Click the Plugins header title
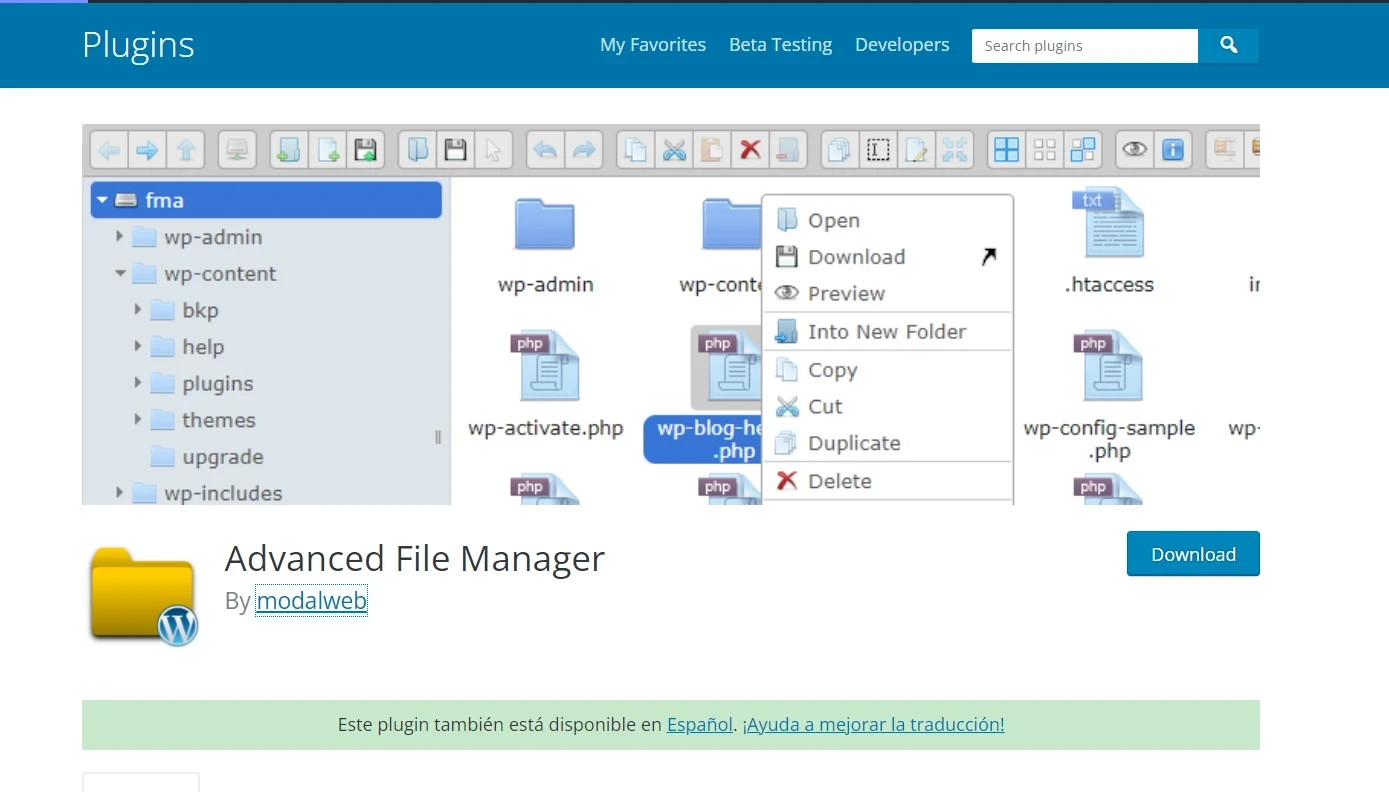1389x792 pixels. pos(138,45)
